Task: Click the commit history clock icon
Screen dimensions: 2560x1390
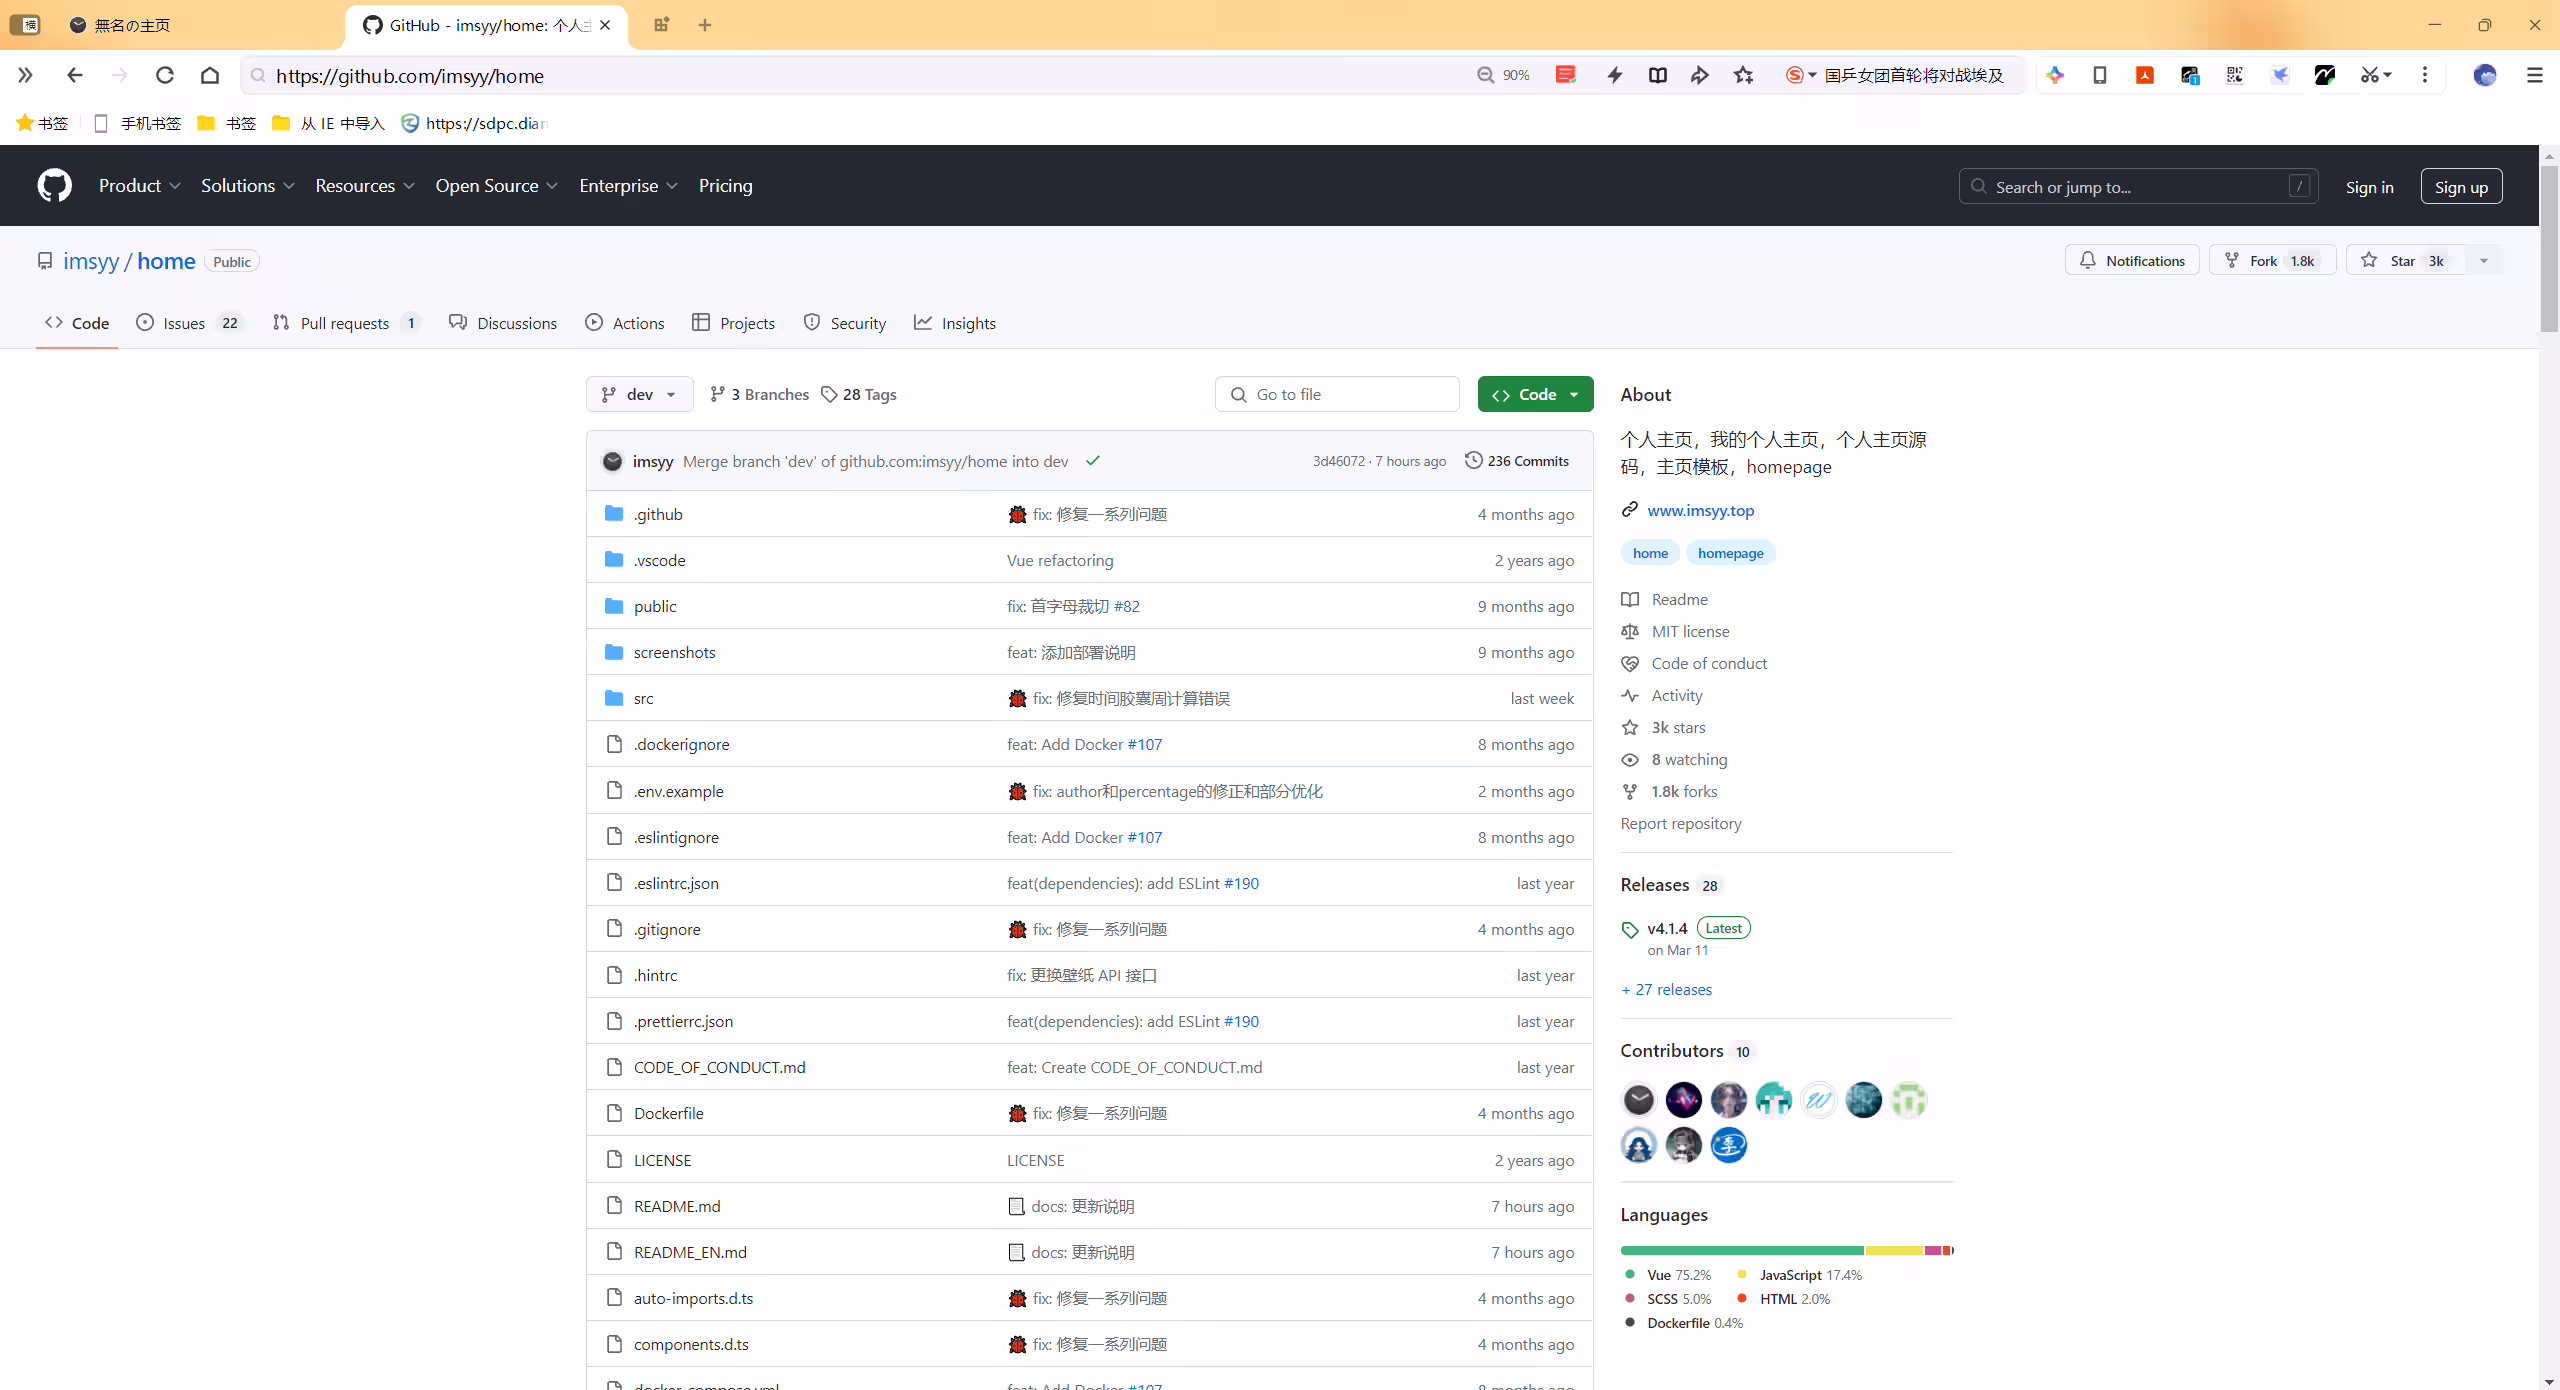Action: tap(1473, 460)
